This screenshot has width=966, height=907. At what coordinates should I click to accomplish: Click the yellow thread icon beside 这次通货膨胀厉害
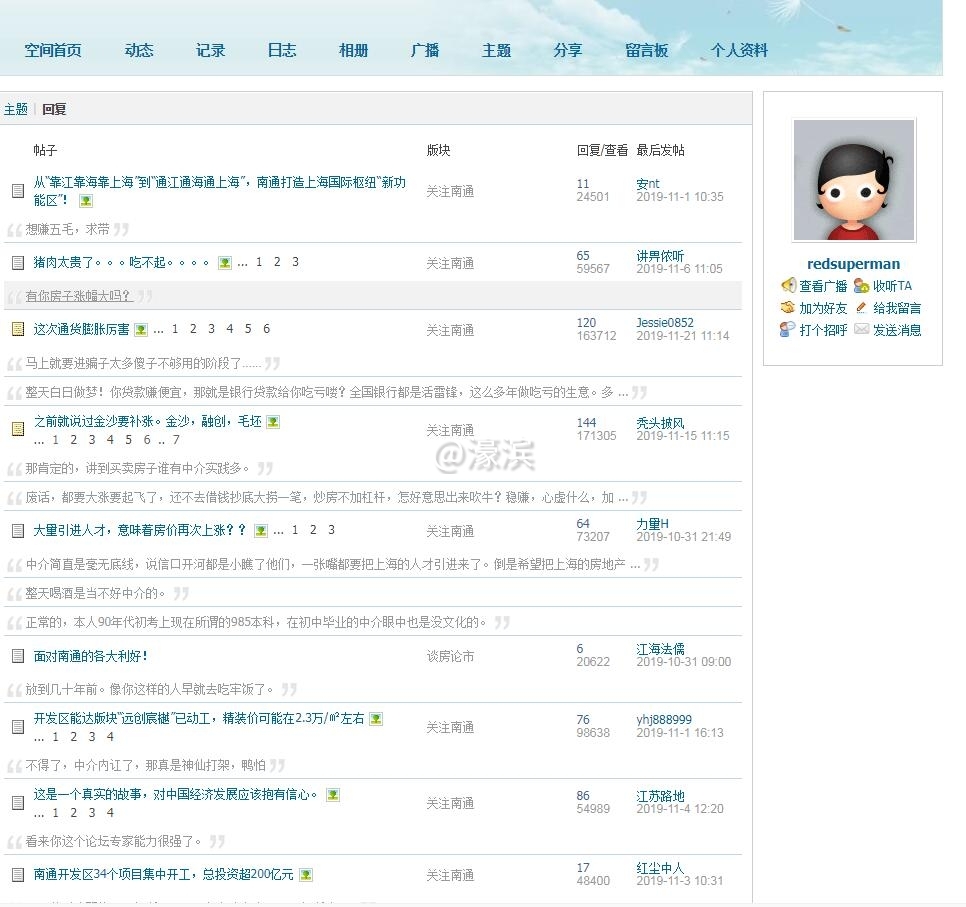[18, 329]
